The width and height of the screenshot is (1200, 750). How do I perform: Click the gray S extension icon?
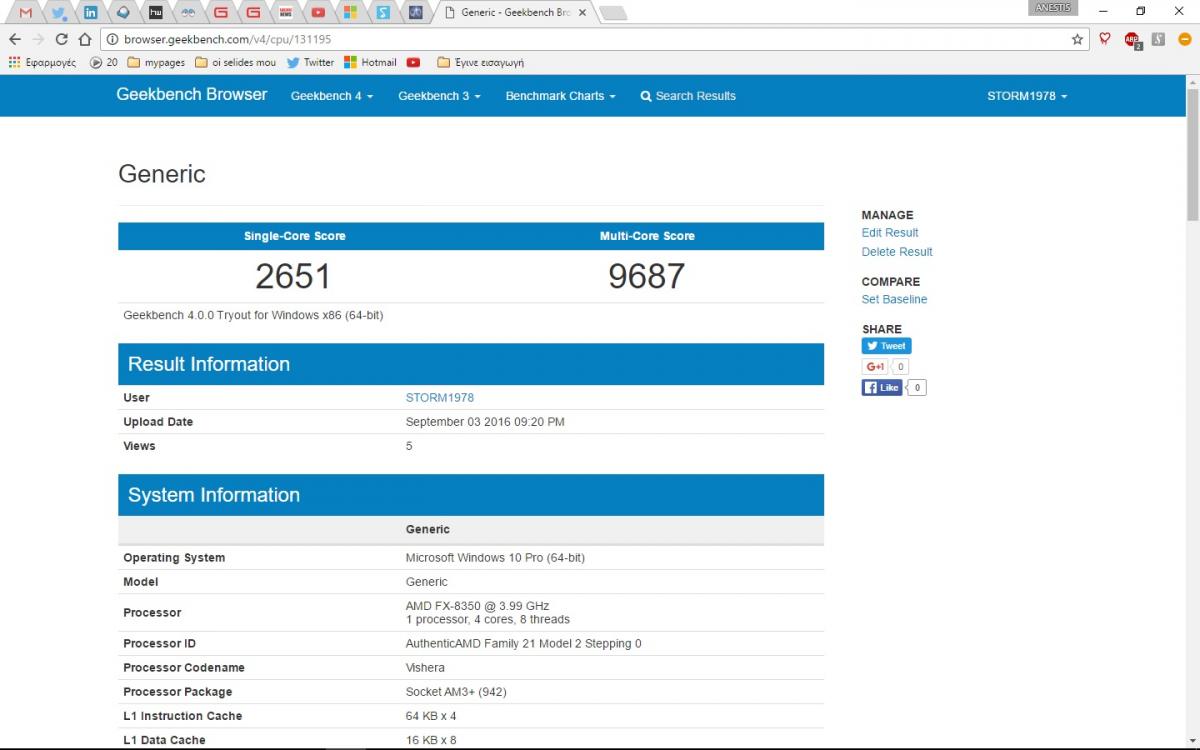(1158, 39)
